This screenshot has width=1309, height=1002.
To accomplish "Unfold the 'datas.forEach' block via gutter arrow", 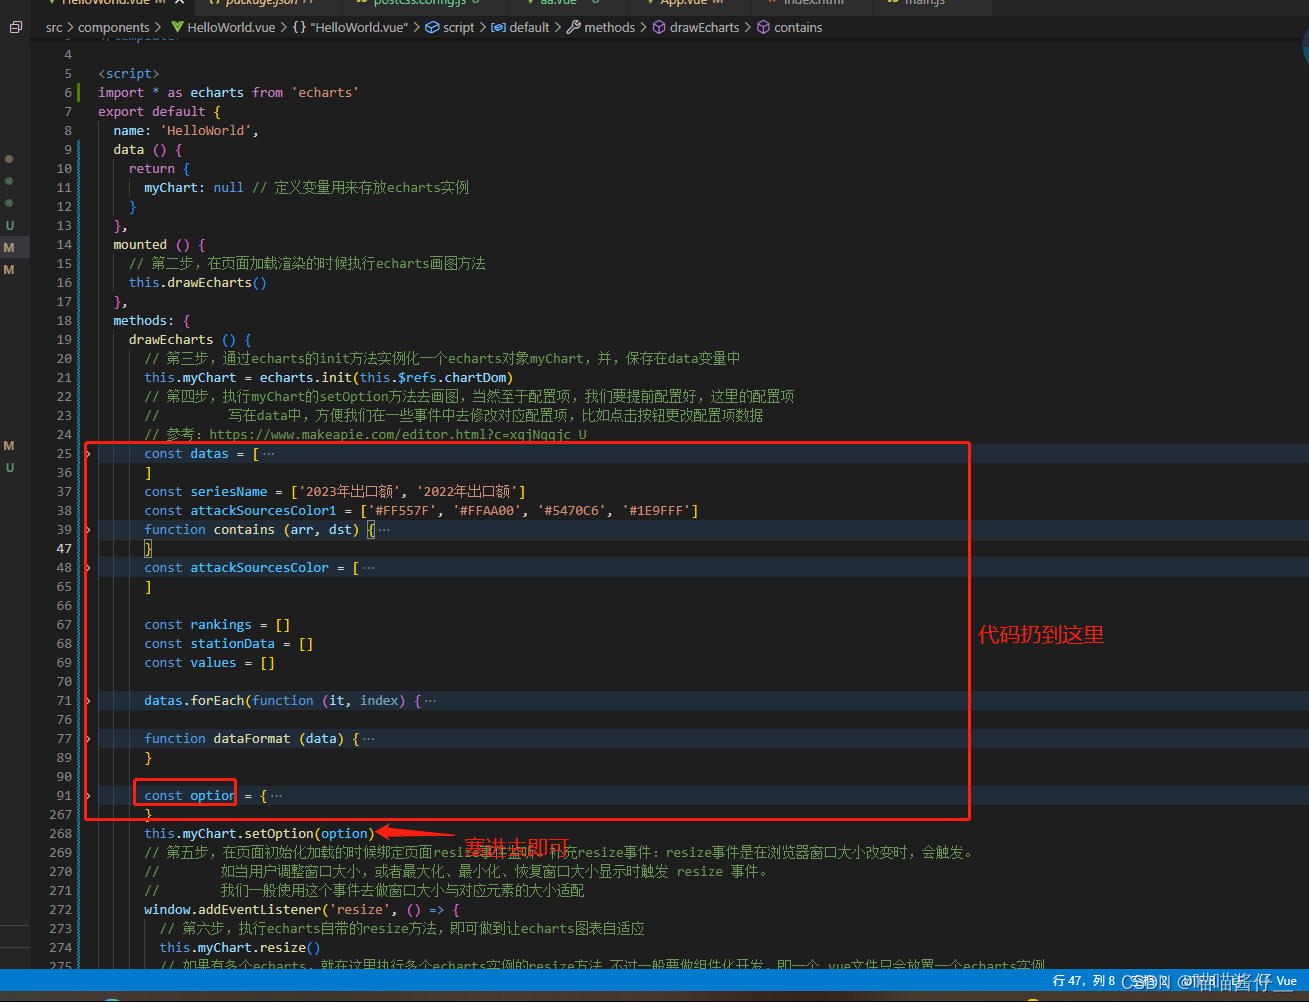I will tap(88, 701).
